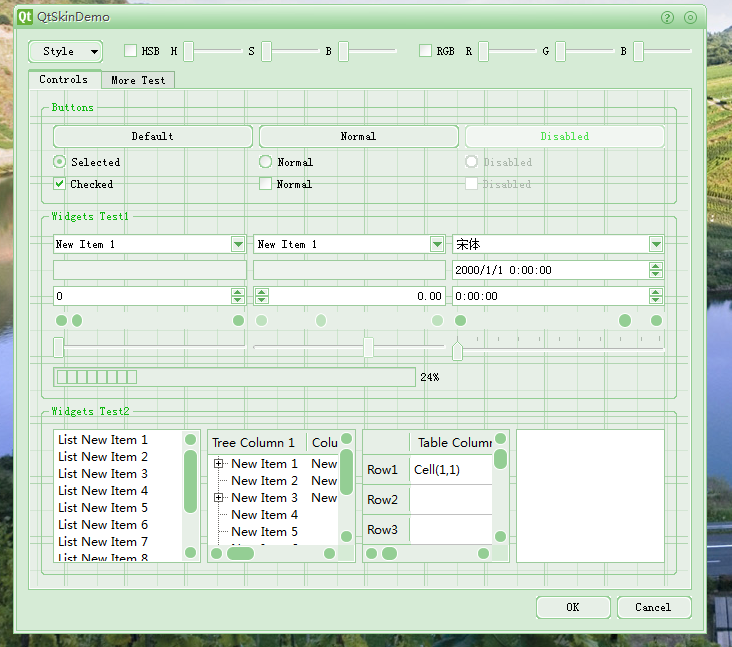The width and height of the screenshot is (732, 647).
Task: Click the spin arrows on the integer 0 field
Action: (x=238, y=296)
